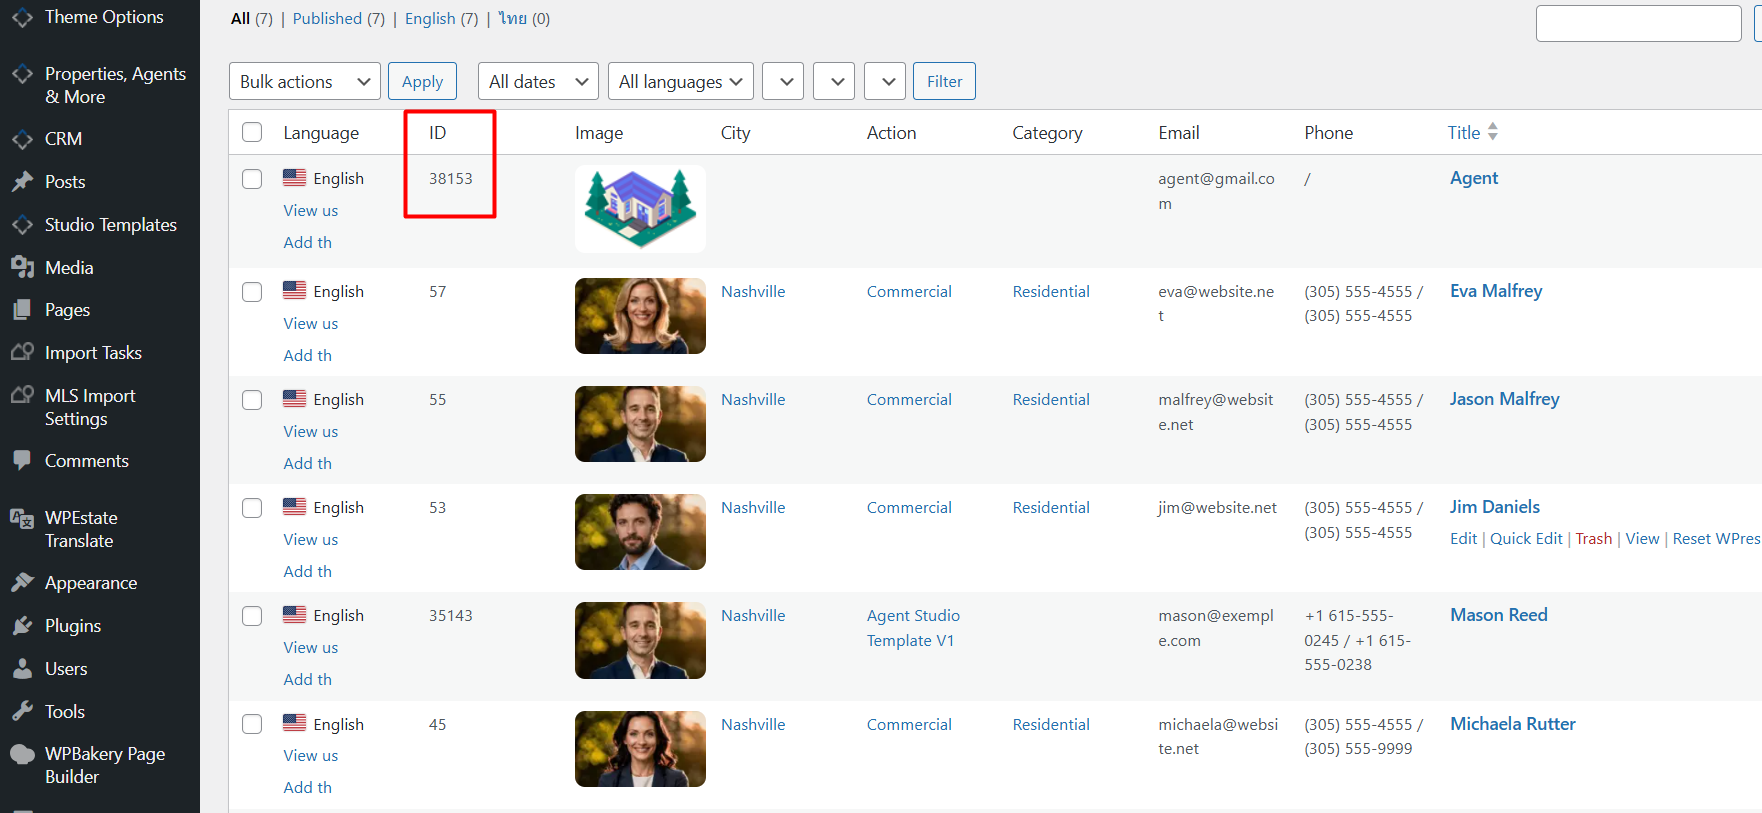Click the Studio Templates sidebar icon

(x=22, y=225)
